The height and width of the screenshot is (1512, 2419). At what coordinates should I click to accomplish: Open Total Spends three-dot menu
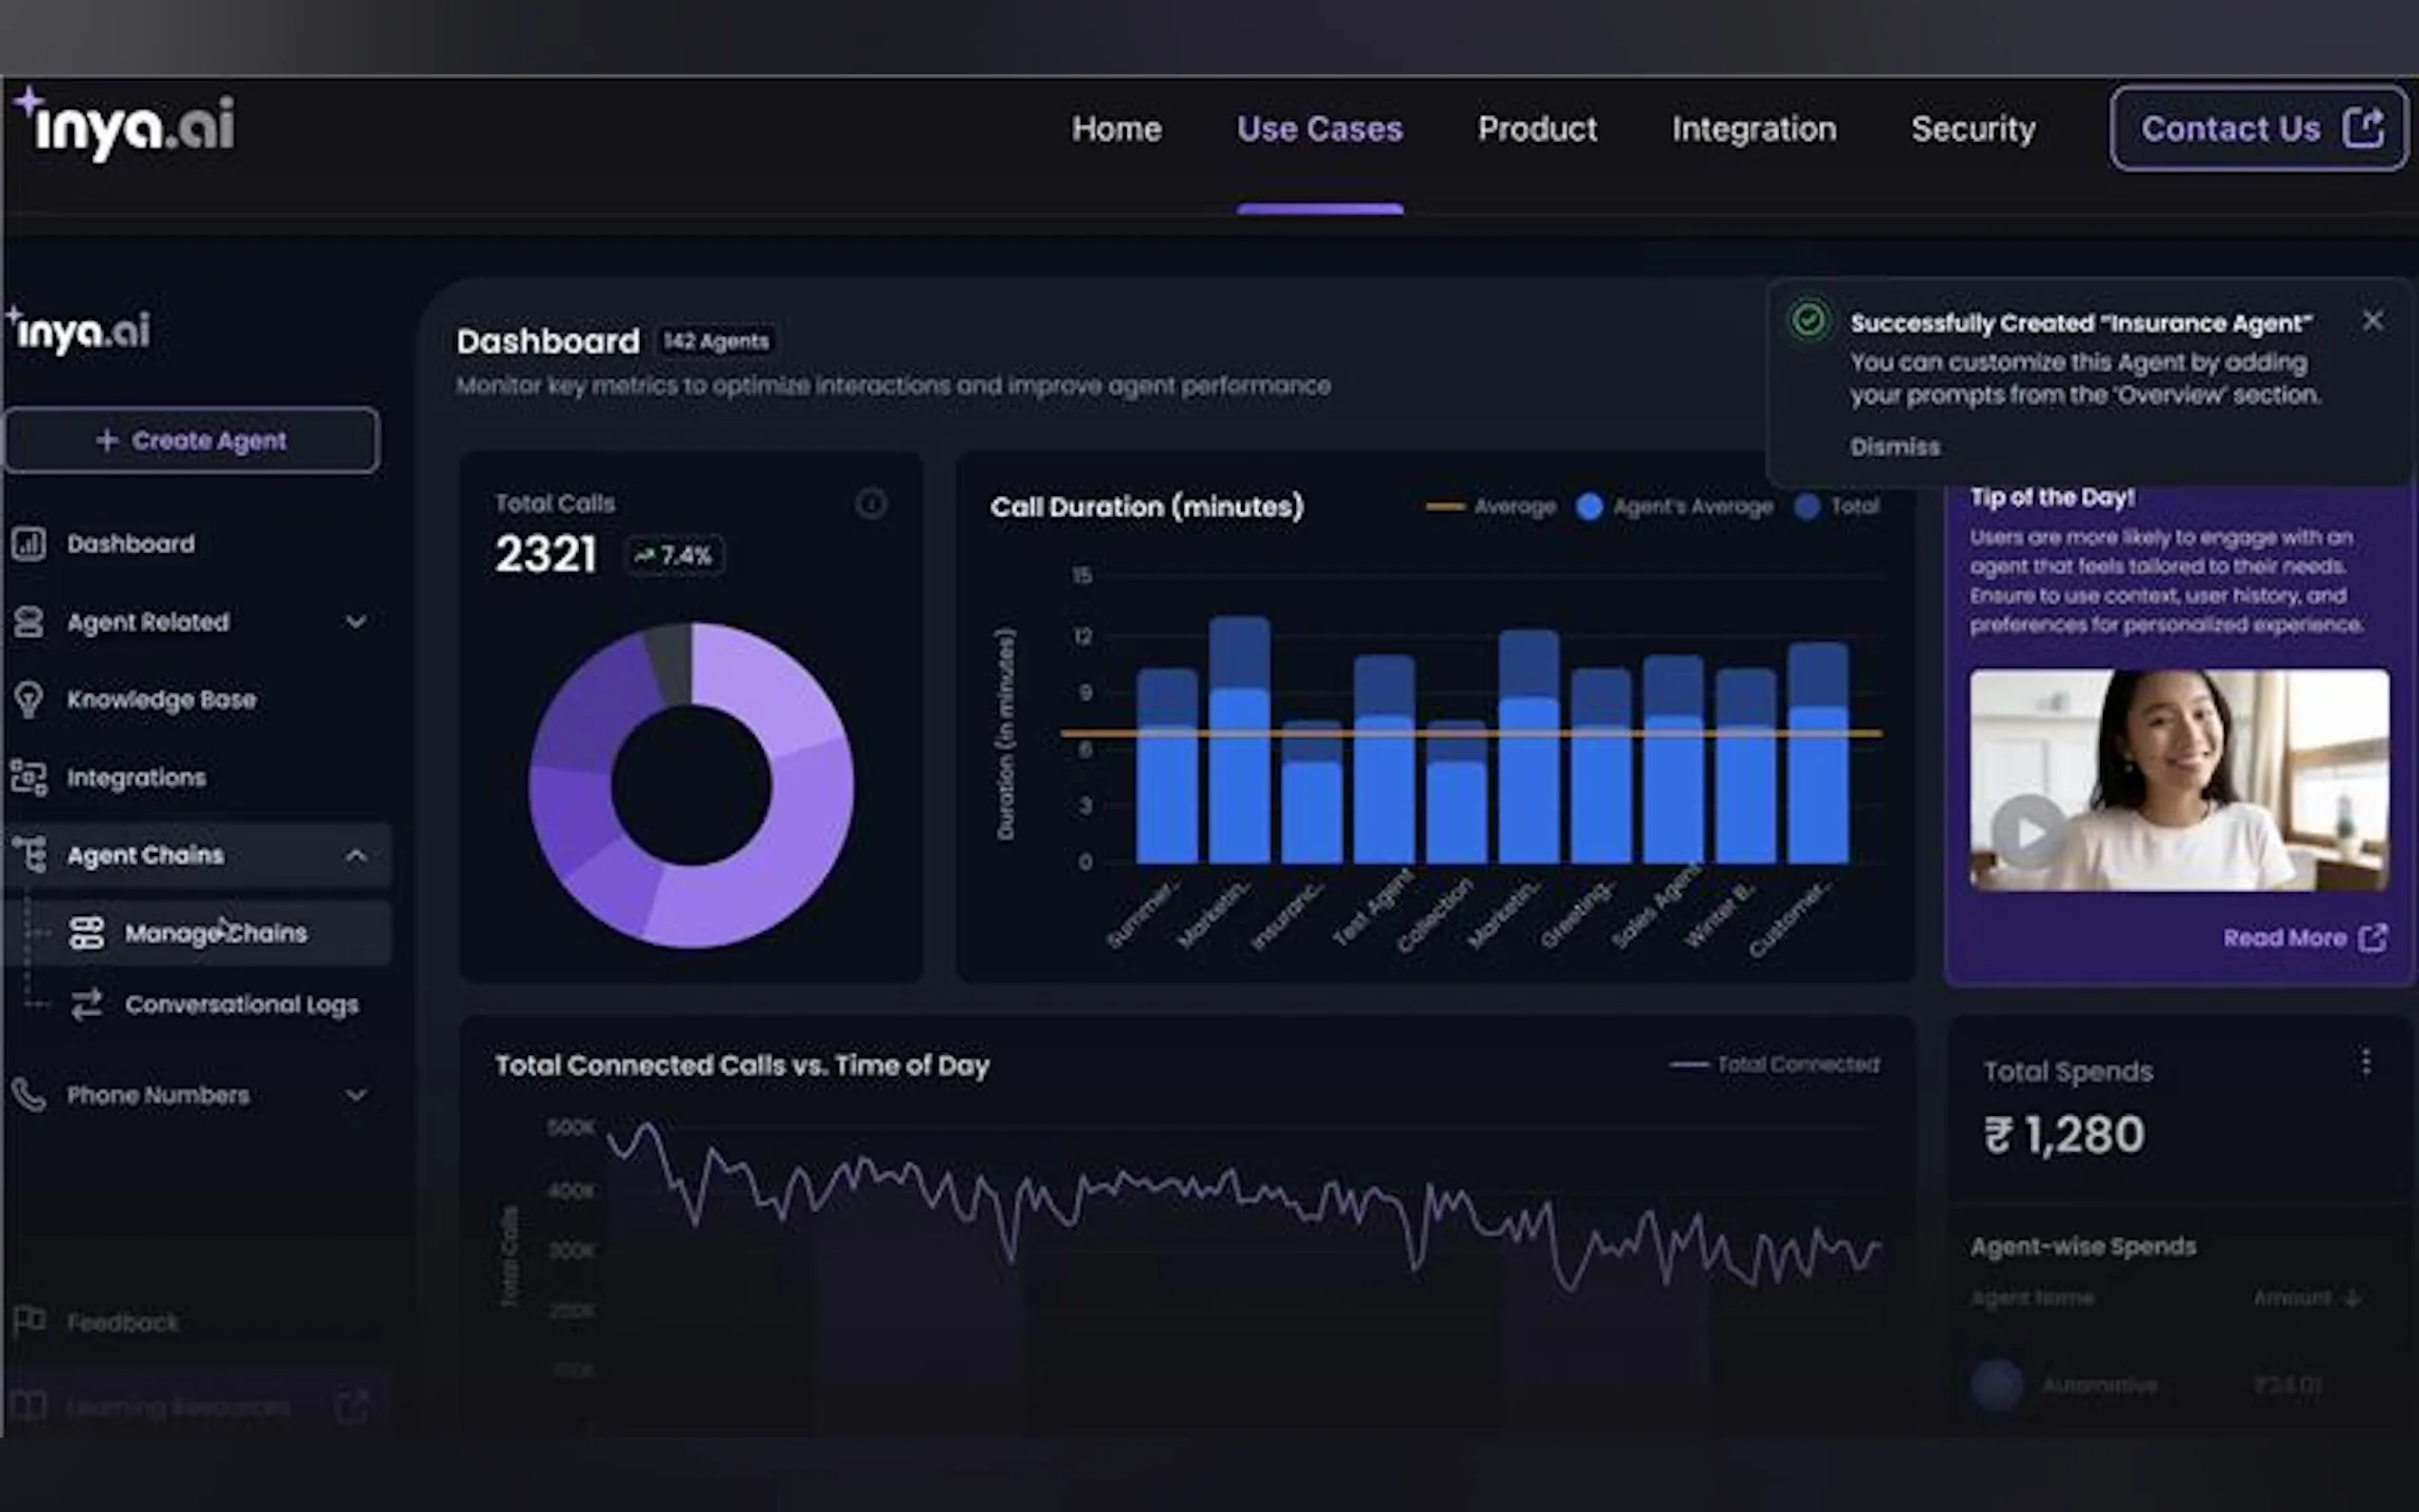point(2365,1062)
